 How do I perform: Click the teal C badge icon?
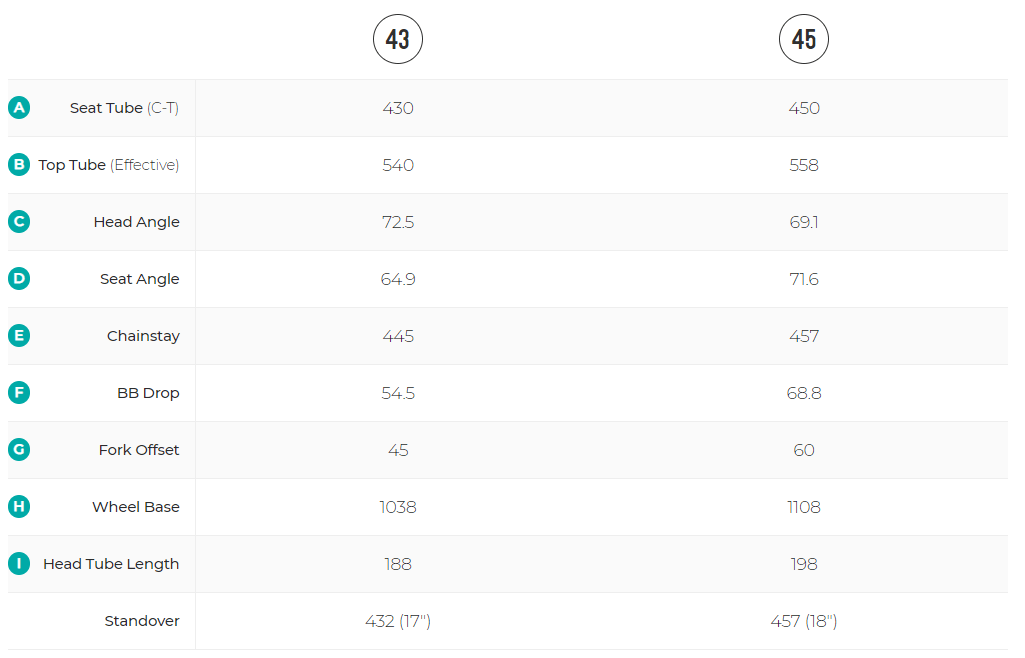(18, 222)
